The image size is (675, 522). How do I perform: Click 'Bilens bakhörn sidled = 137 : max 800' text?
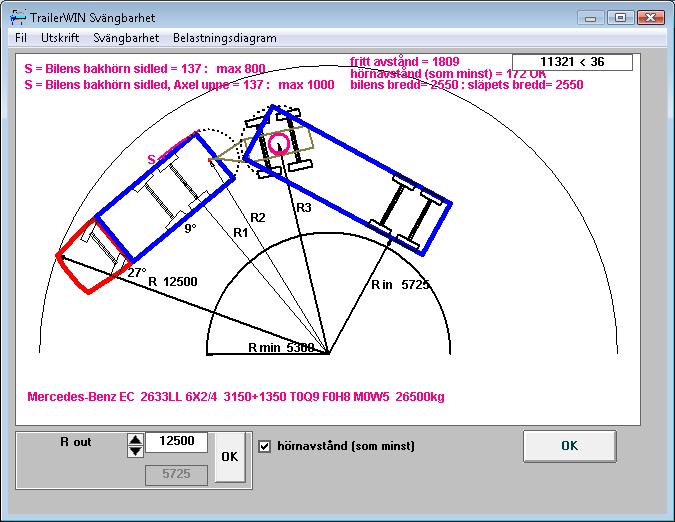point(145,69)
